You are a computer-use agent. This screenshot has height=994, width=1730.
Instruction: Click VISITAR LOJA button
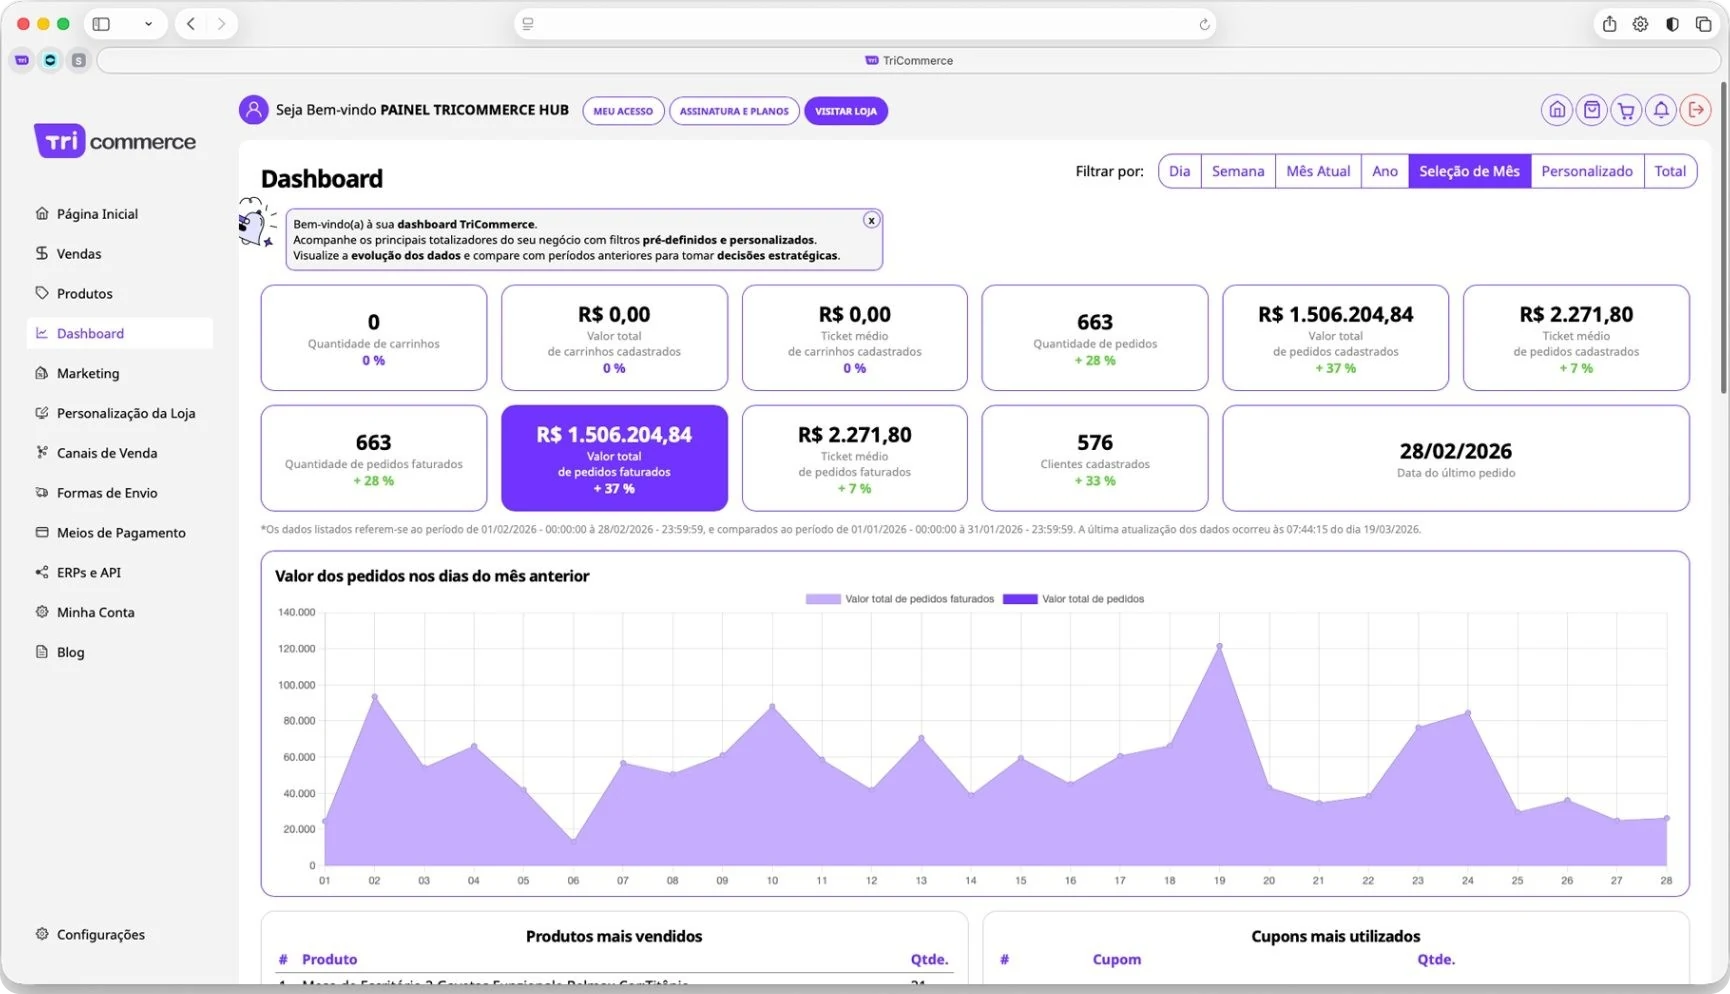846,111
